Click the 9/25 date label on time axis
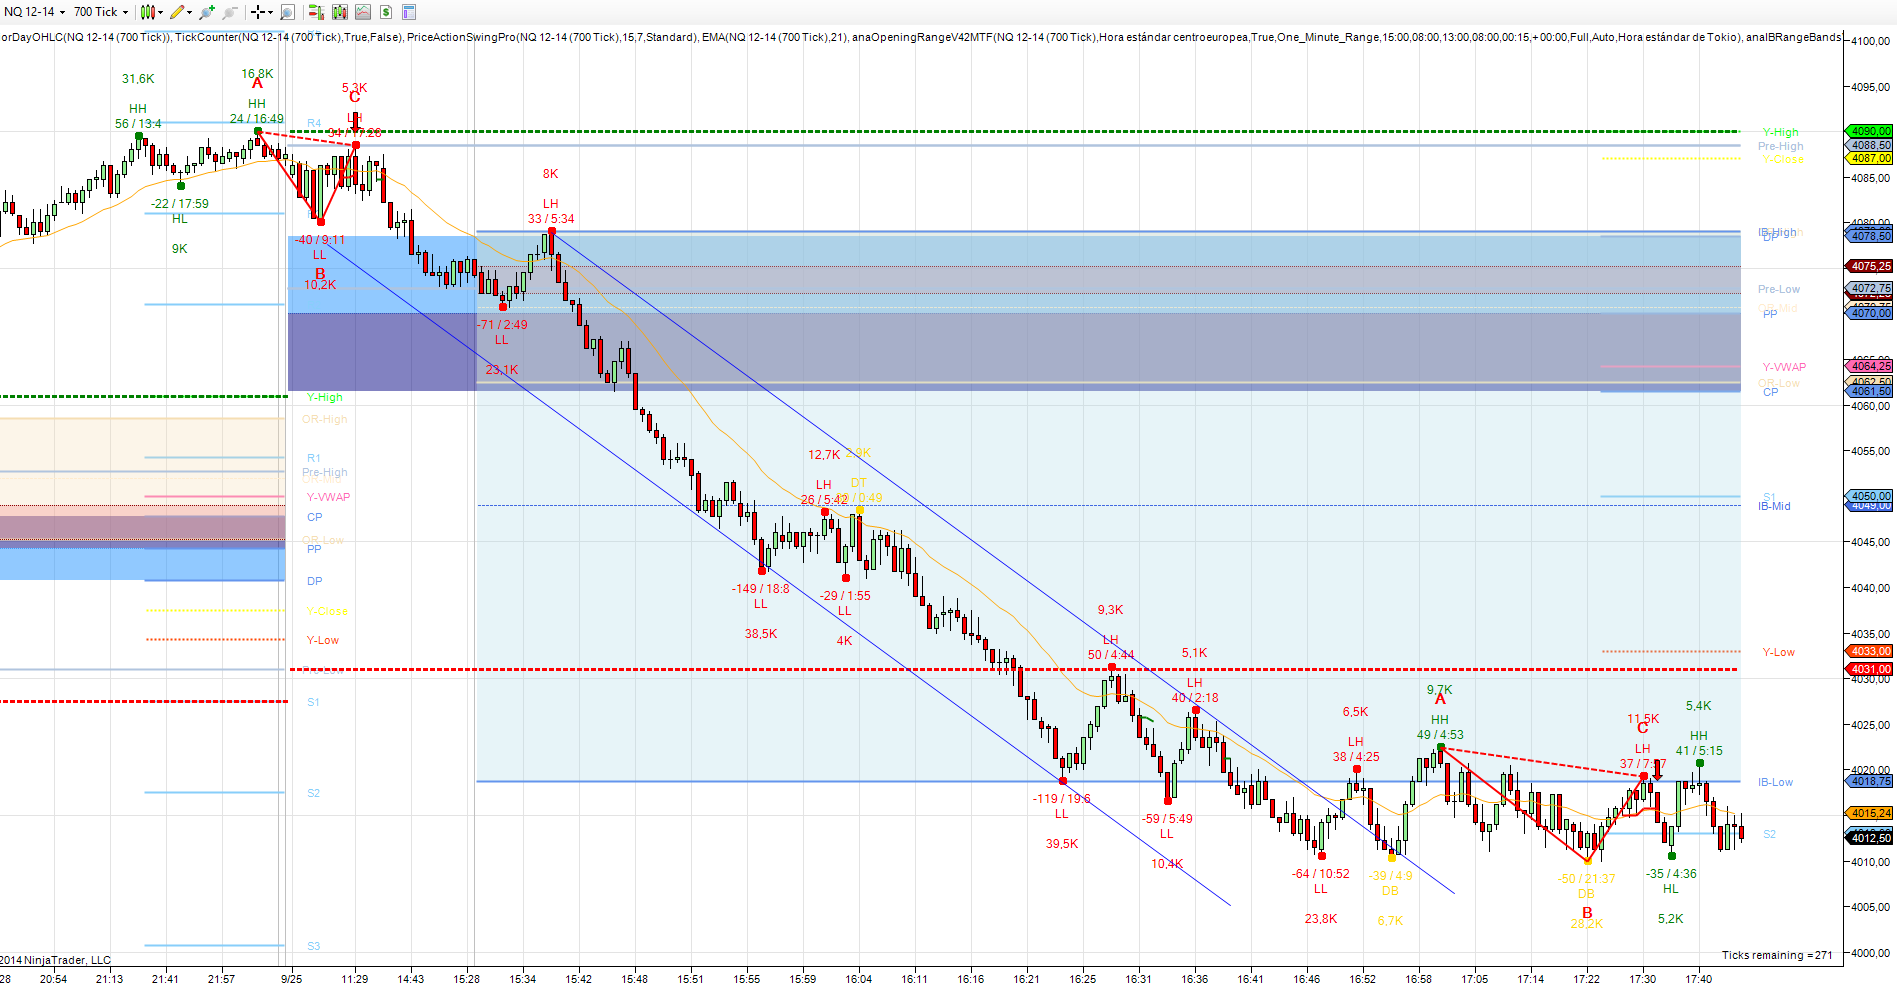Image resolution: width=1897 pixels, height=985 pixels. tap(291, 979)
